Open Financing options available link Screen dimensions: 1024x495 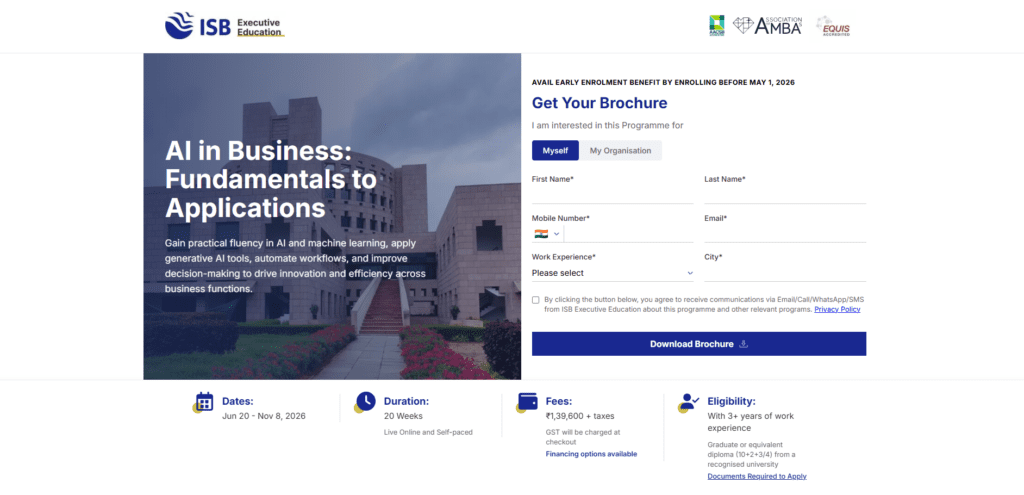(591, 454)
